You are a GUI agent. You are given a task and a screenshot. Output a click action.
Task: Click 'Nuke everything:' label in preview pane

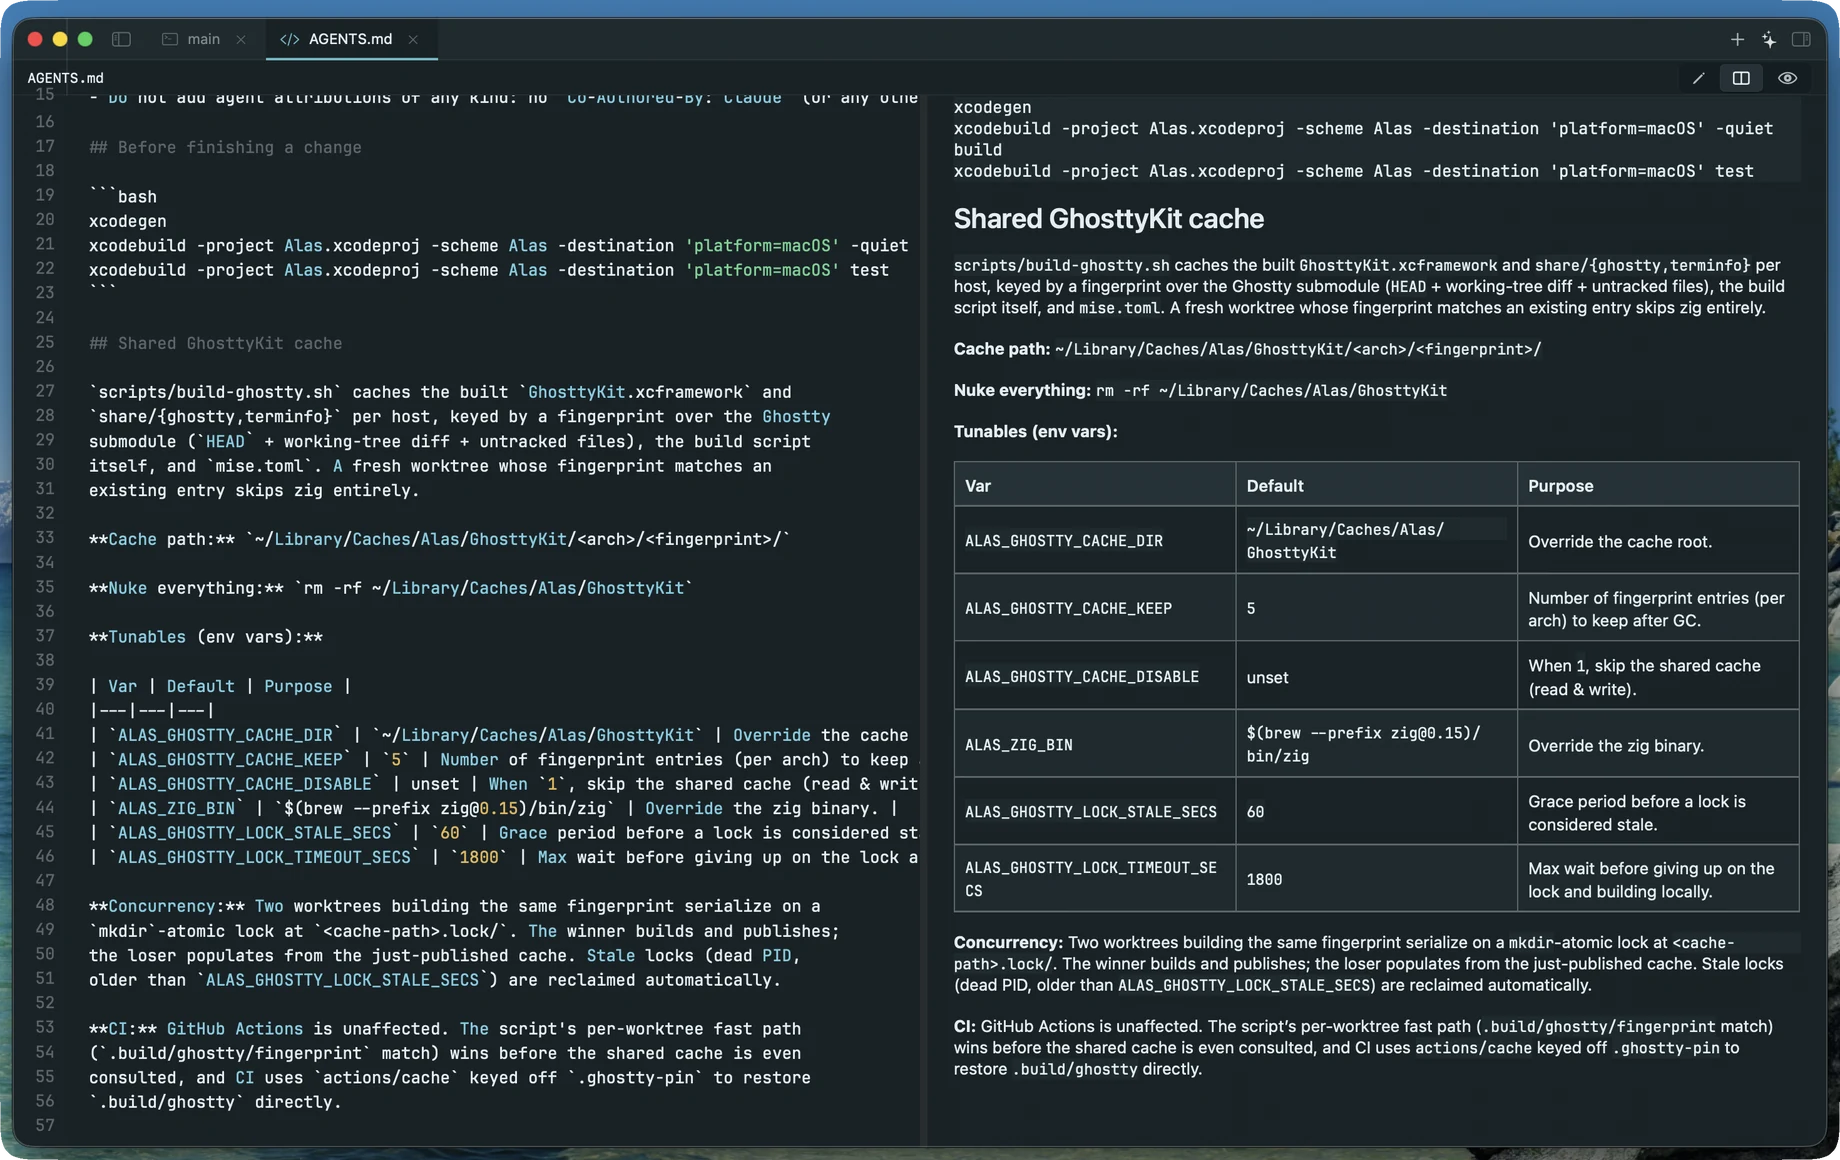[x=1022, y=390]
